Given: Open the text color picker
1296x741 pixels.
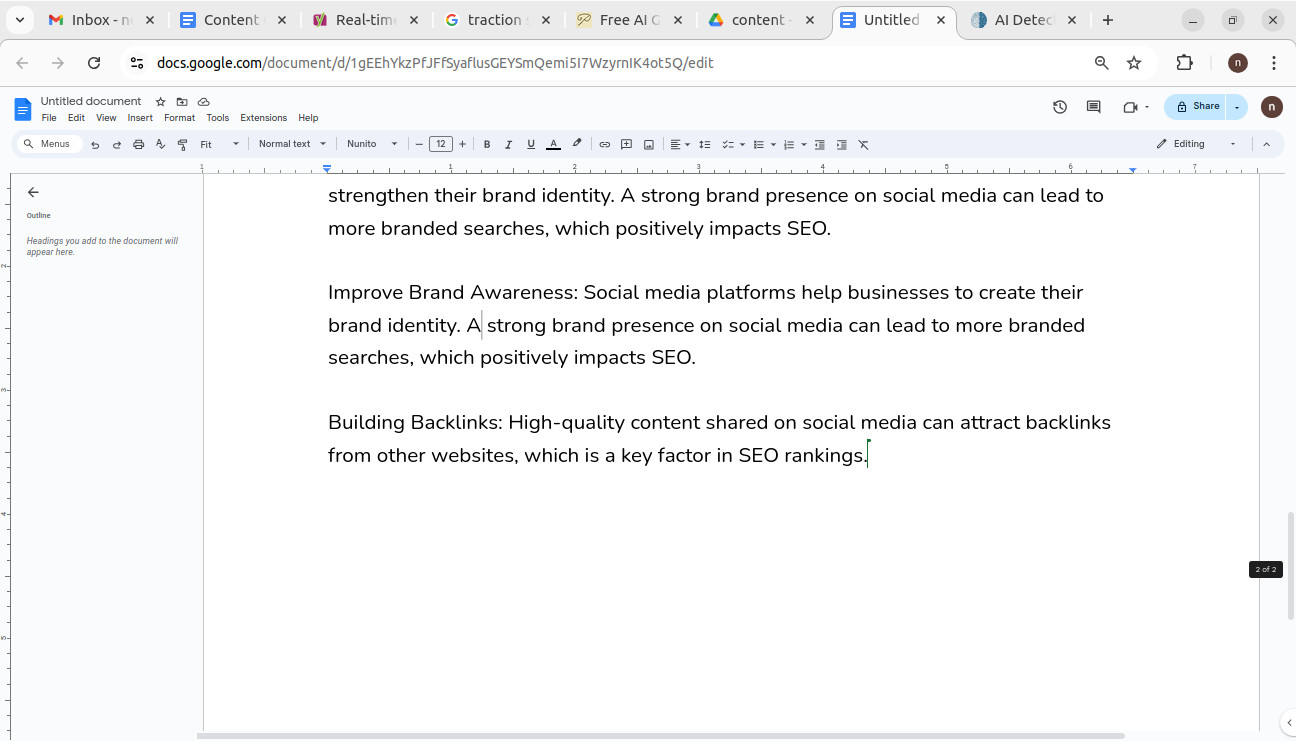Looking at the screenshot, I should pyautogui.click(x=553, y=145).
